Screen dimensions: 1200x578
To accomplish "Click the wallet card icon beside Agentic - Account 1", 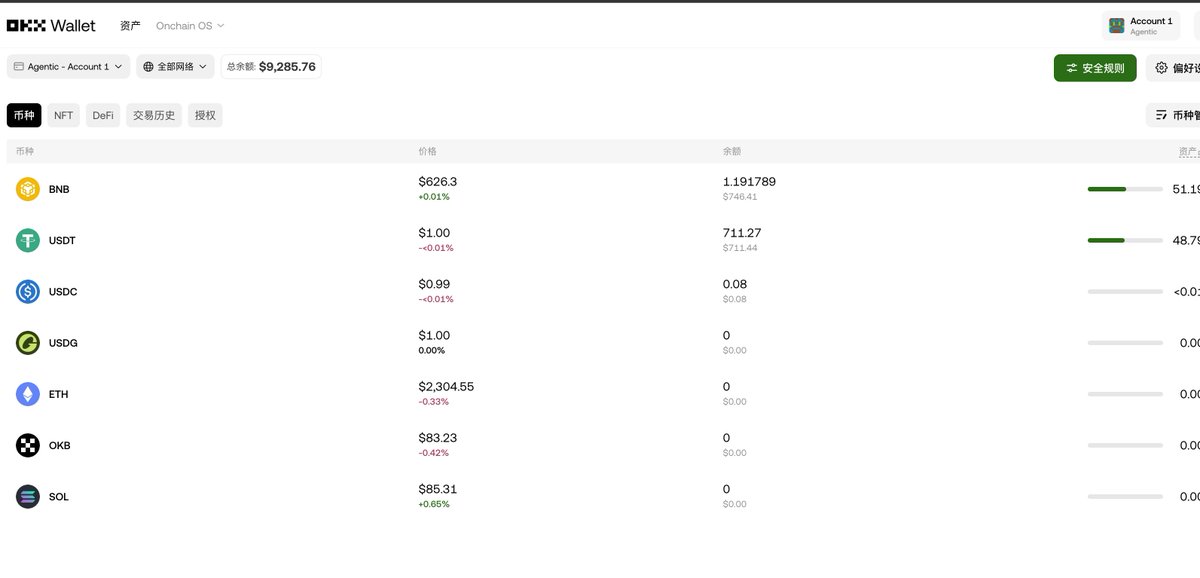I will [19, 67].
